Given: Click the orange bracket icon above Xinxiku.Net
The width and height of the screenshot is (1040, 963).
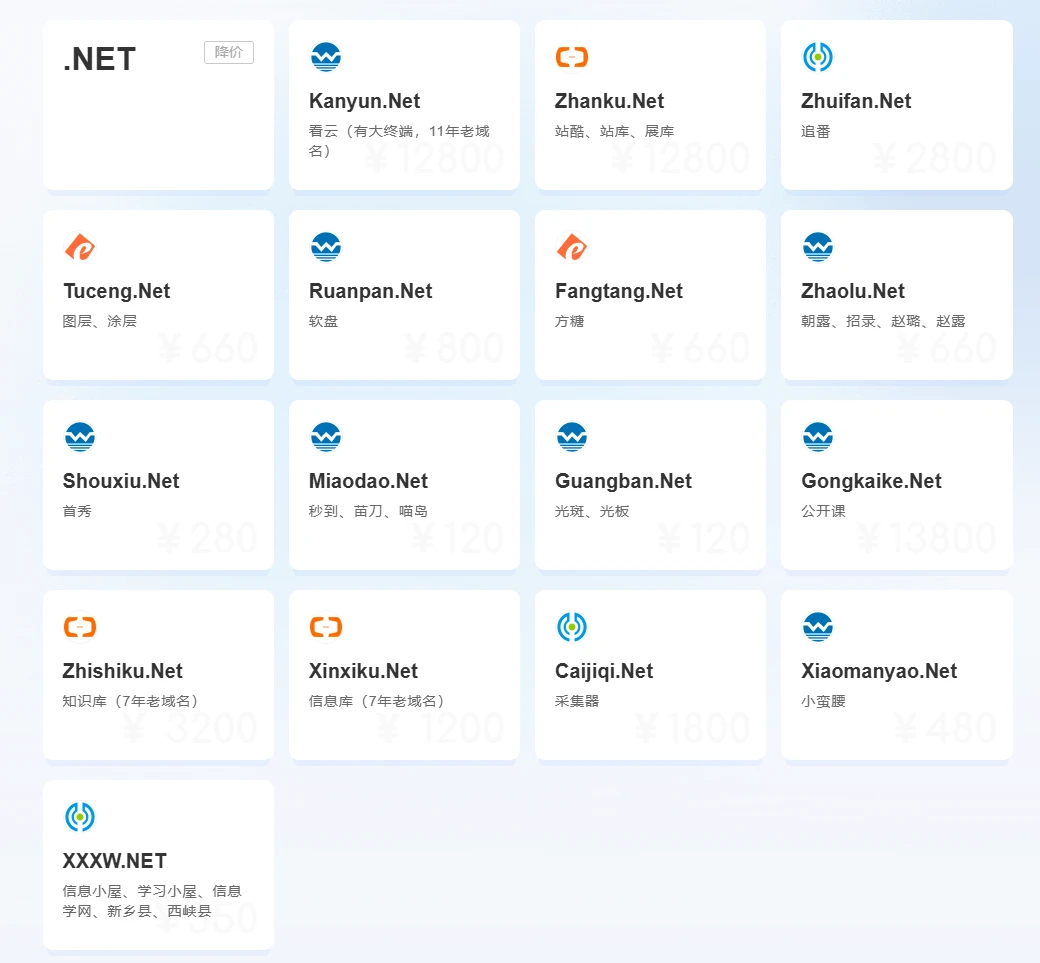Looking at the screenshot, I should (x=325, y=627).
